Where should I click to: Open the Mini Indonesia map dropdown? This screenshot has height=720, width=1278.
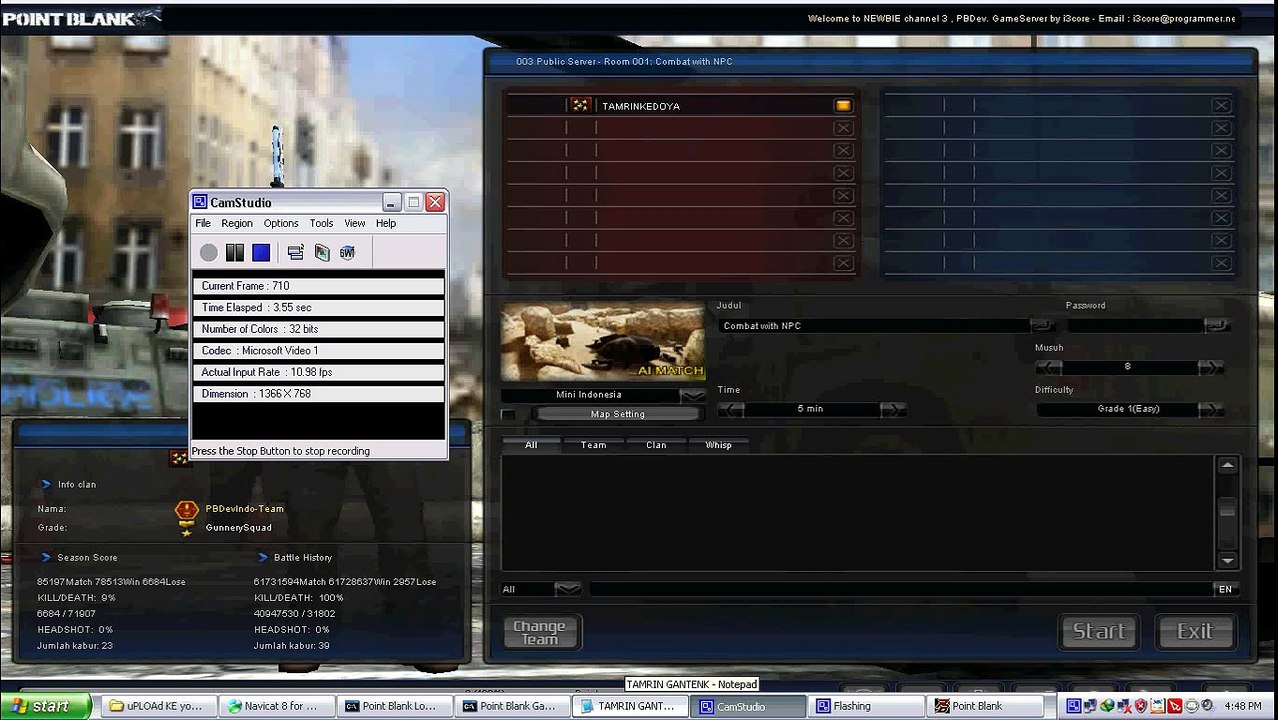click(x=692, y=395)
